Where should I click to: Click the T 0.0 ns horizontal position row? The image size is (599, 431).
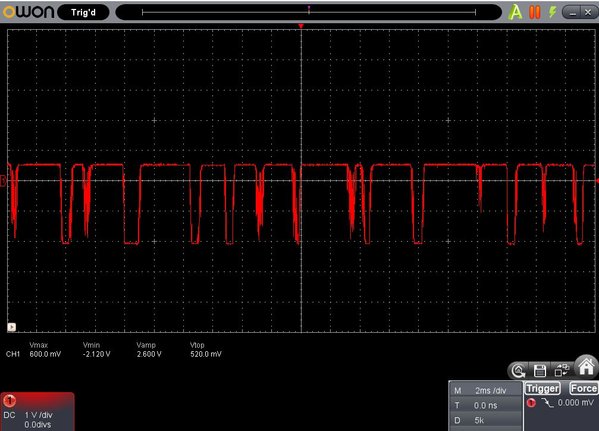pyautogui.click(x=485, y=405)
